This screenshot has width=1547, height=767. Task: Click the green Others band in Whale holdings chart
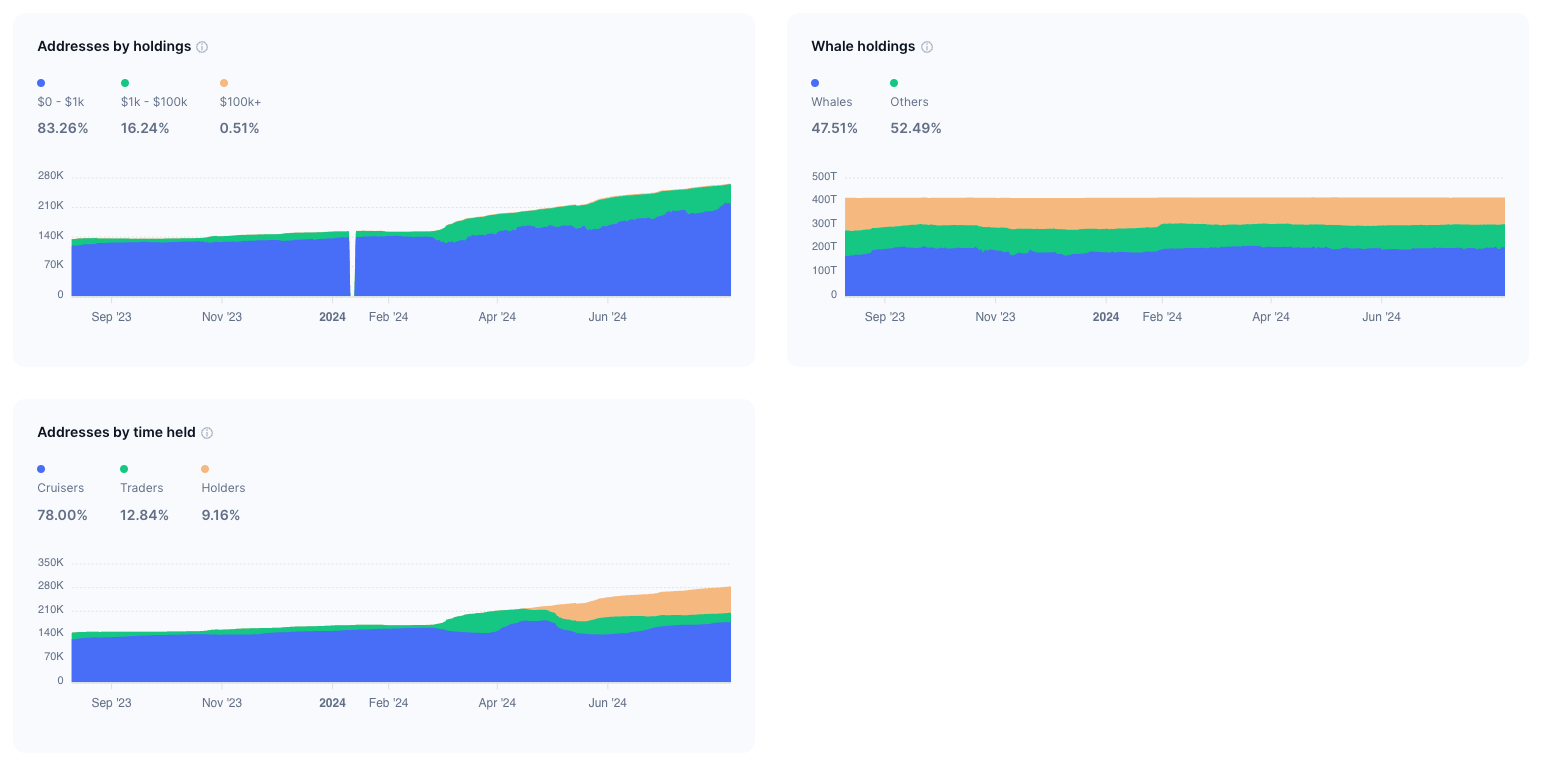[1175, 236]
